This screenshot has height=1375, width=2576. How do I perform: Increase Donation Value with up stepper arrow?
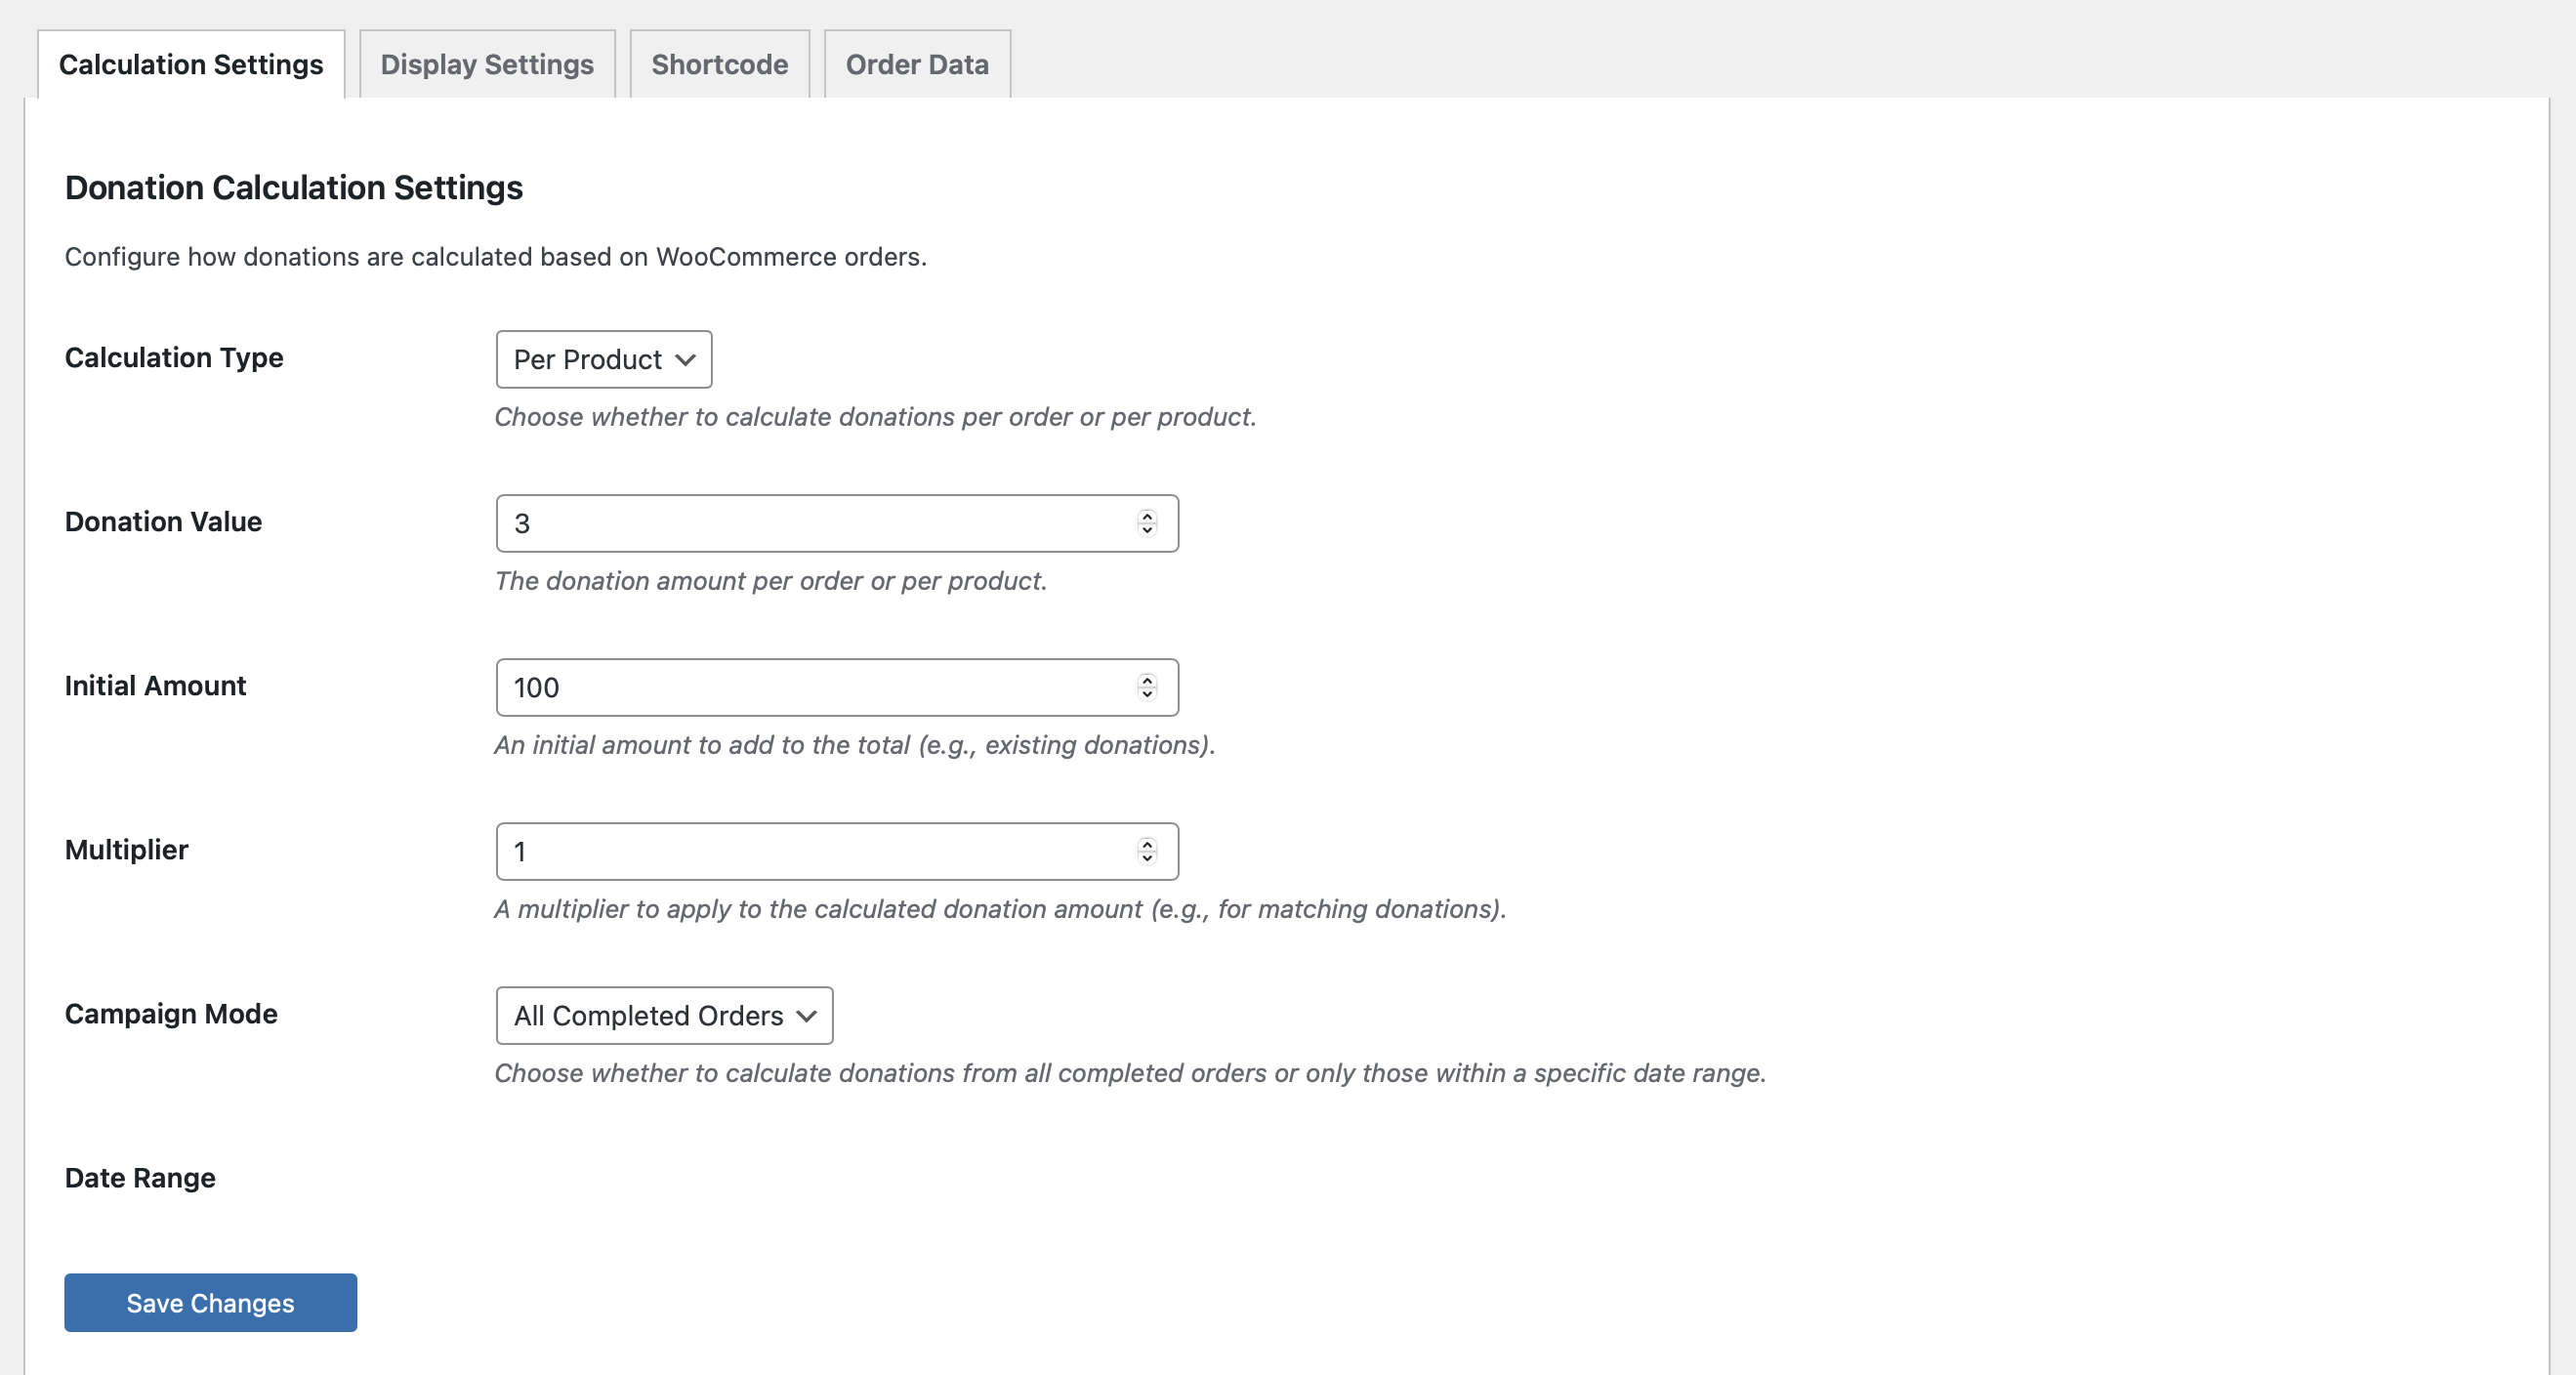[1147, 516]
